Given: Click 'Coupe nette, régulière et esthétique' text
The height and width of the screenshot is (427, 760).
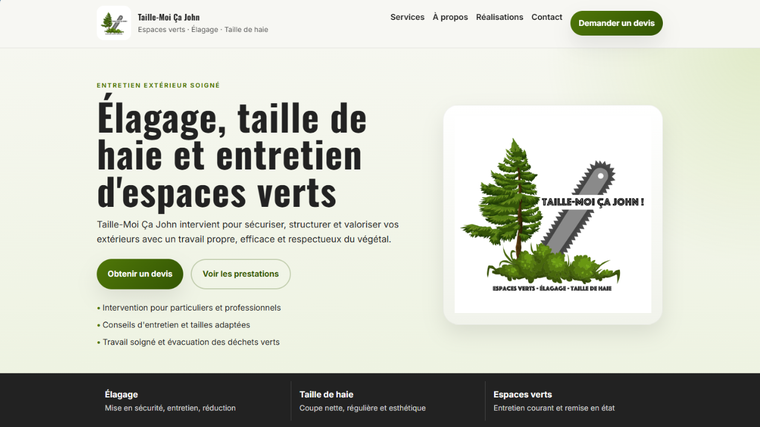Looking at the screenshot, I should pyautogui.click(x=363, y=408).
